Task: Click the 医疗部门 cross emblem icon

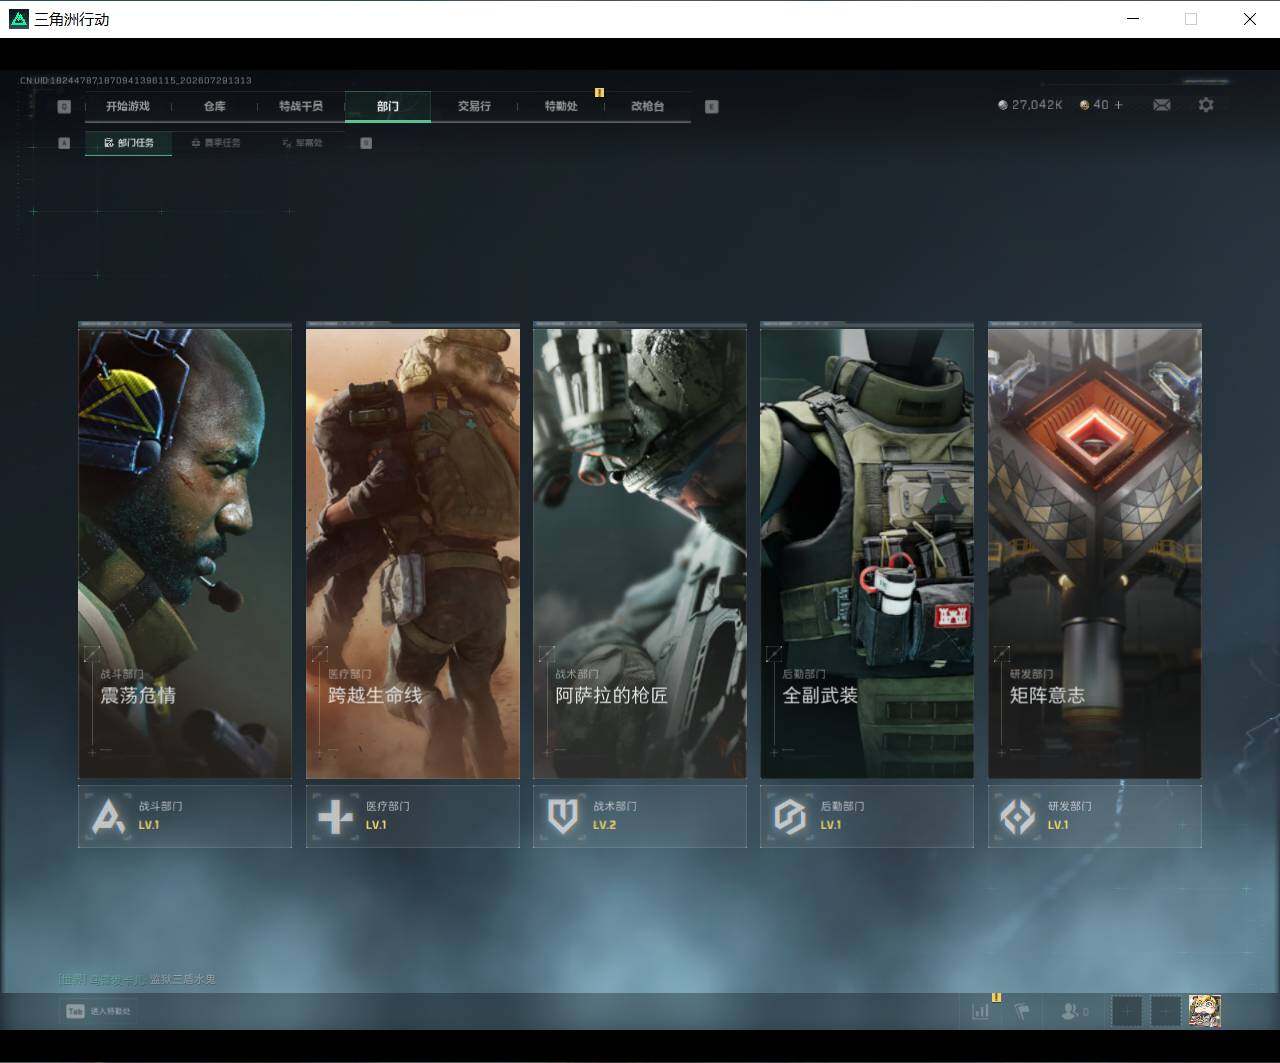Action: [x=335, y=817]
